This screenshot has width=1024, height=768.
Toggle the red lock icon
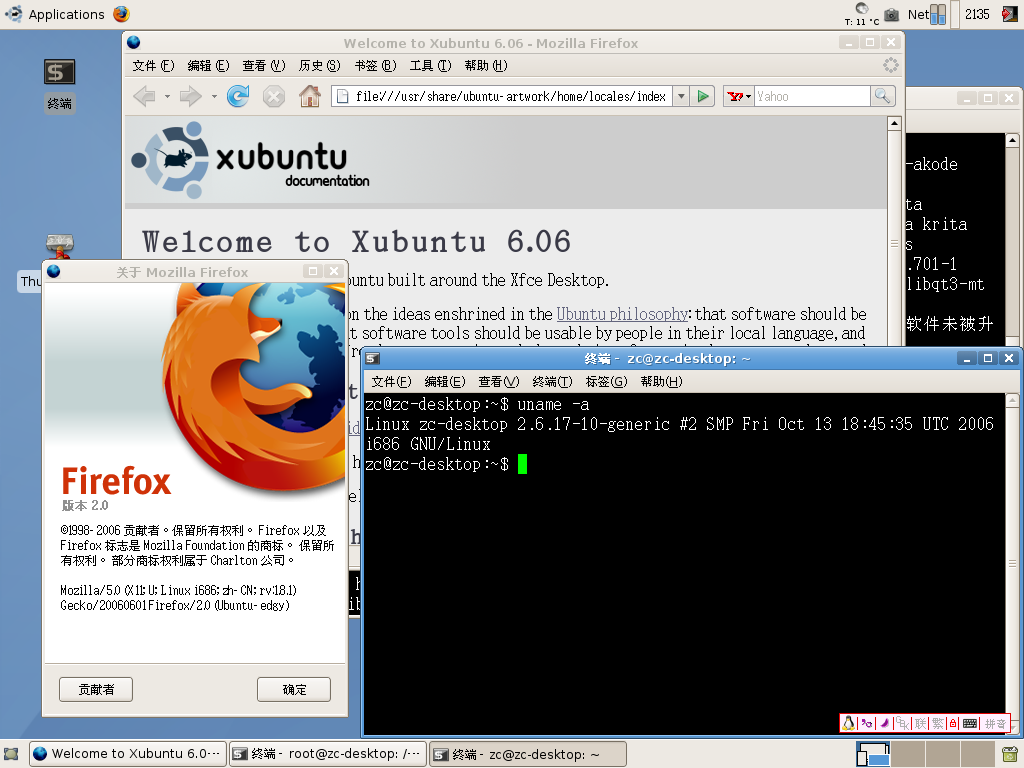click(x=953, y=723)
